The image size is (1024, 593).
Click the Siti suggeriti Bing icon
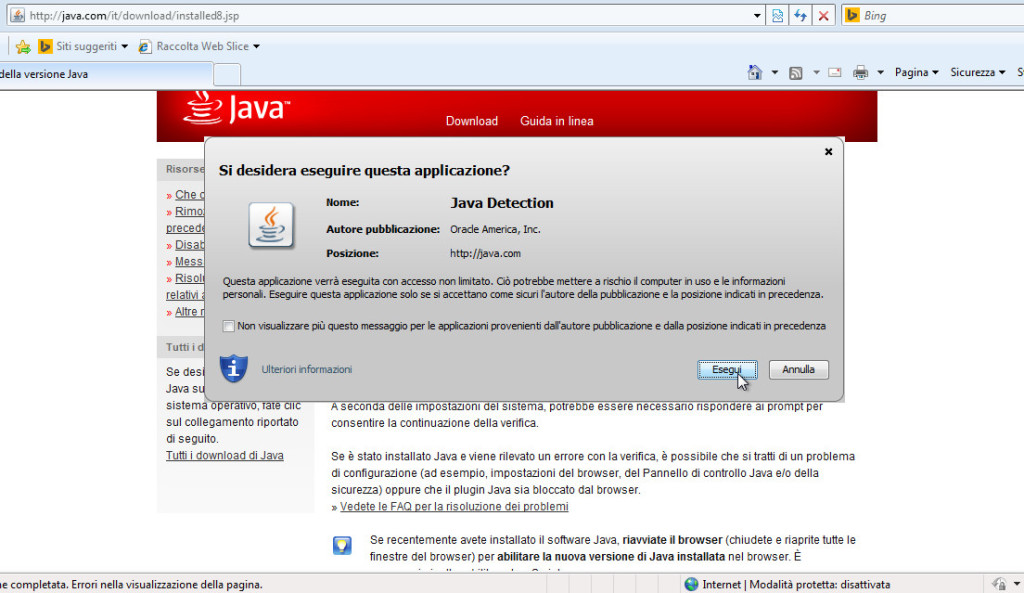[45, 46]
